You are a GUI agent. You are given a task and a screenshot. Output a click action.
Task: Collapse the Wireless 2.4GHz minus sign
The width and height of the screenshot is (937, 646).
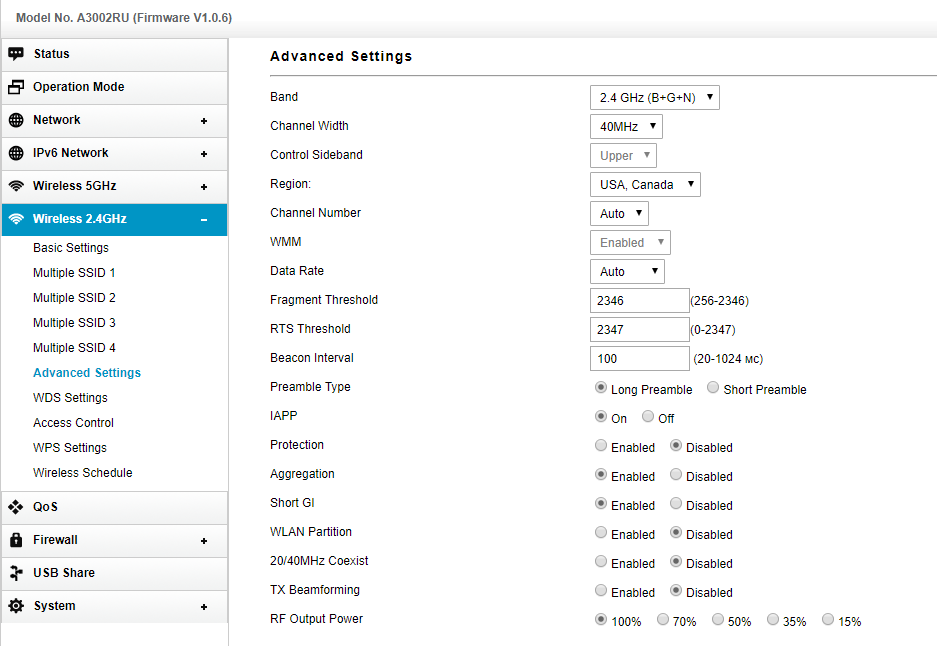click(x=204, y=219)
